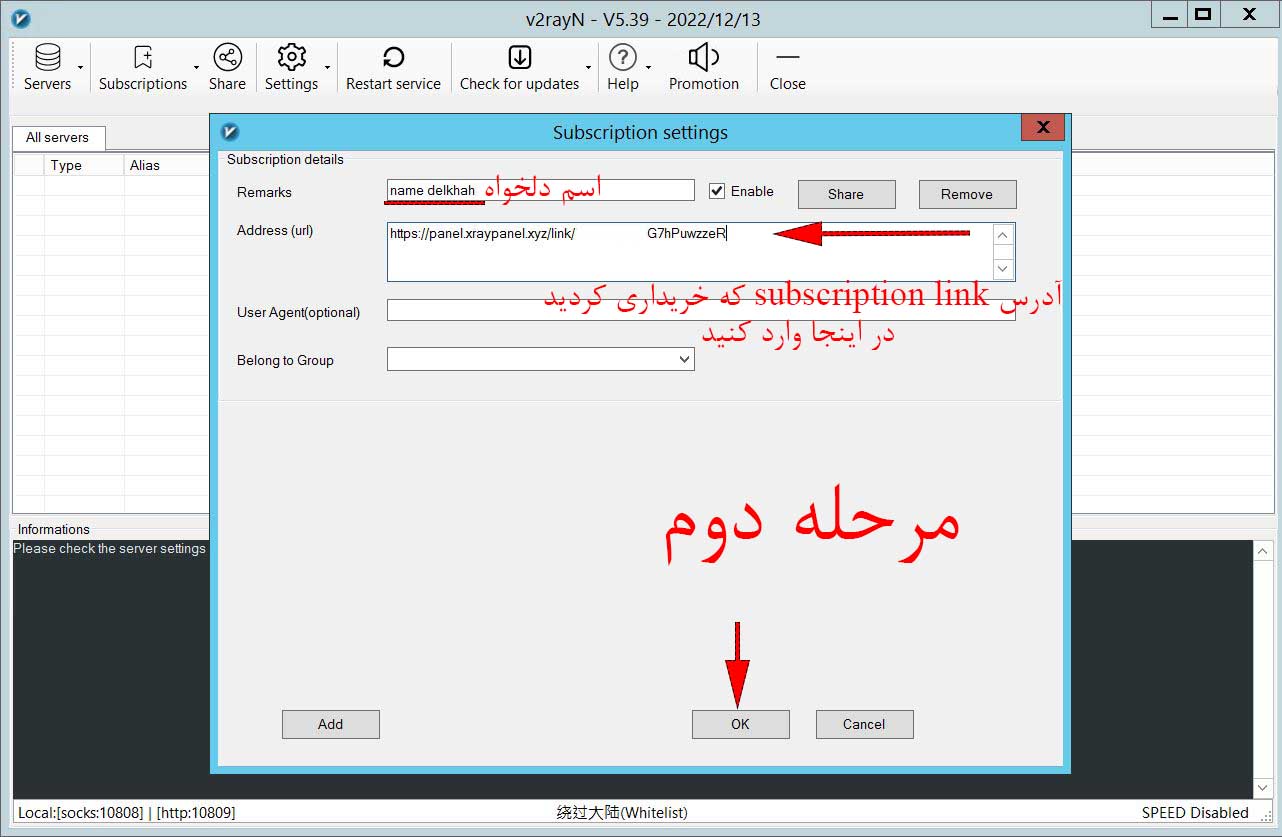Open the Subscriptions toolbar icon
The image size is (1282, 837).
[143, 57]
